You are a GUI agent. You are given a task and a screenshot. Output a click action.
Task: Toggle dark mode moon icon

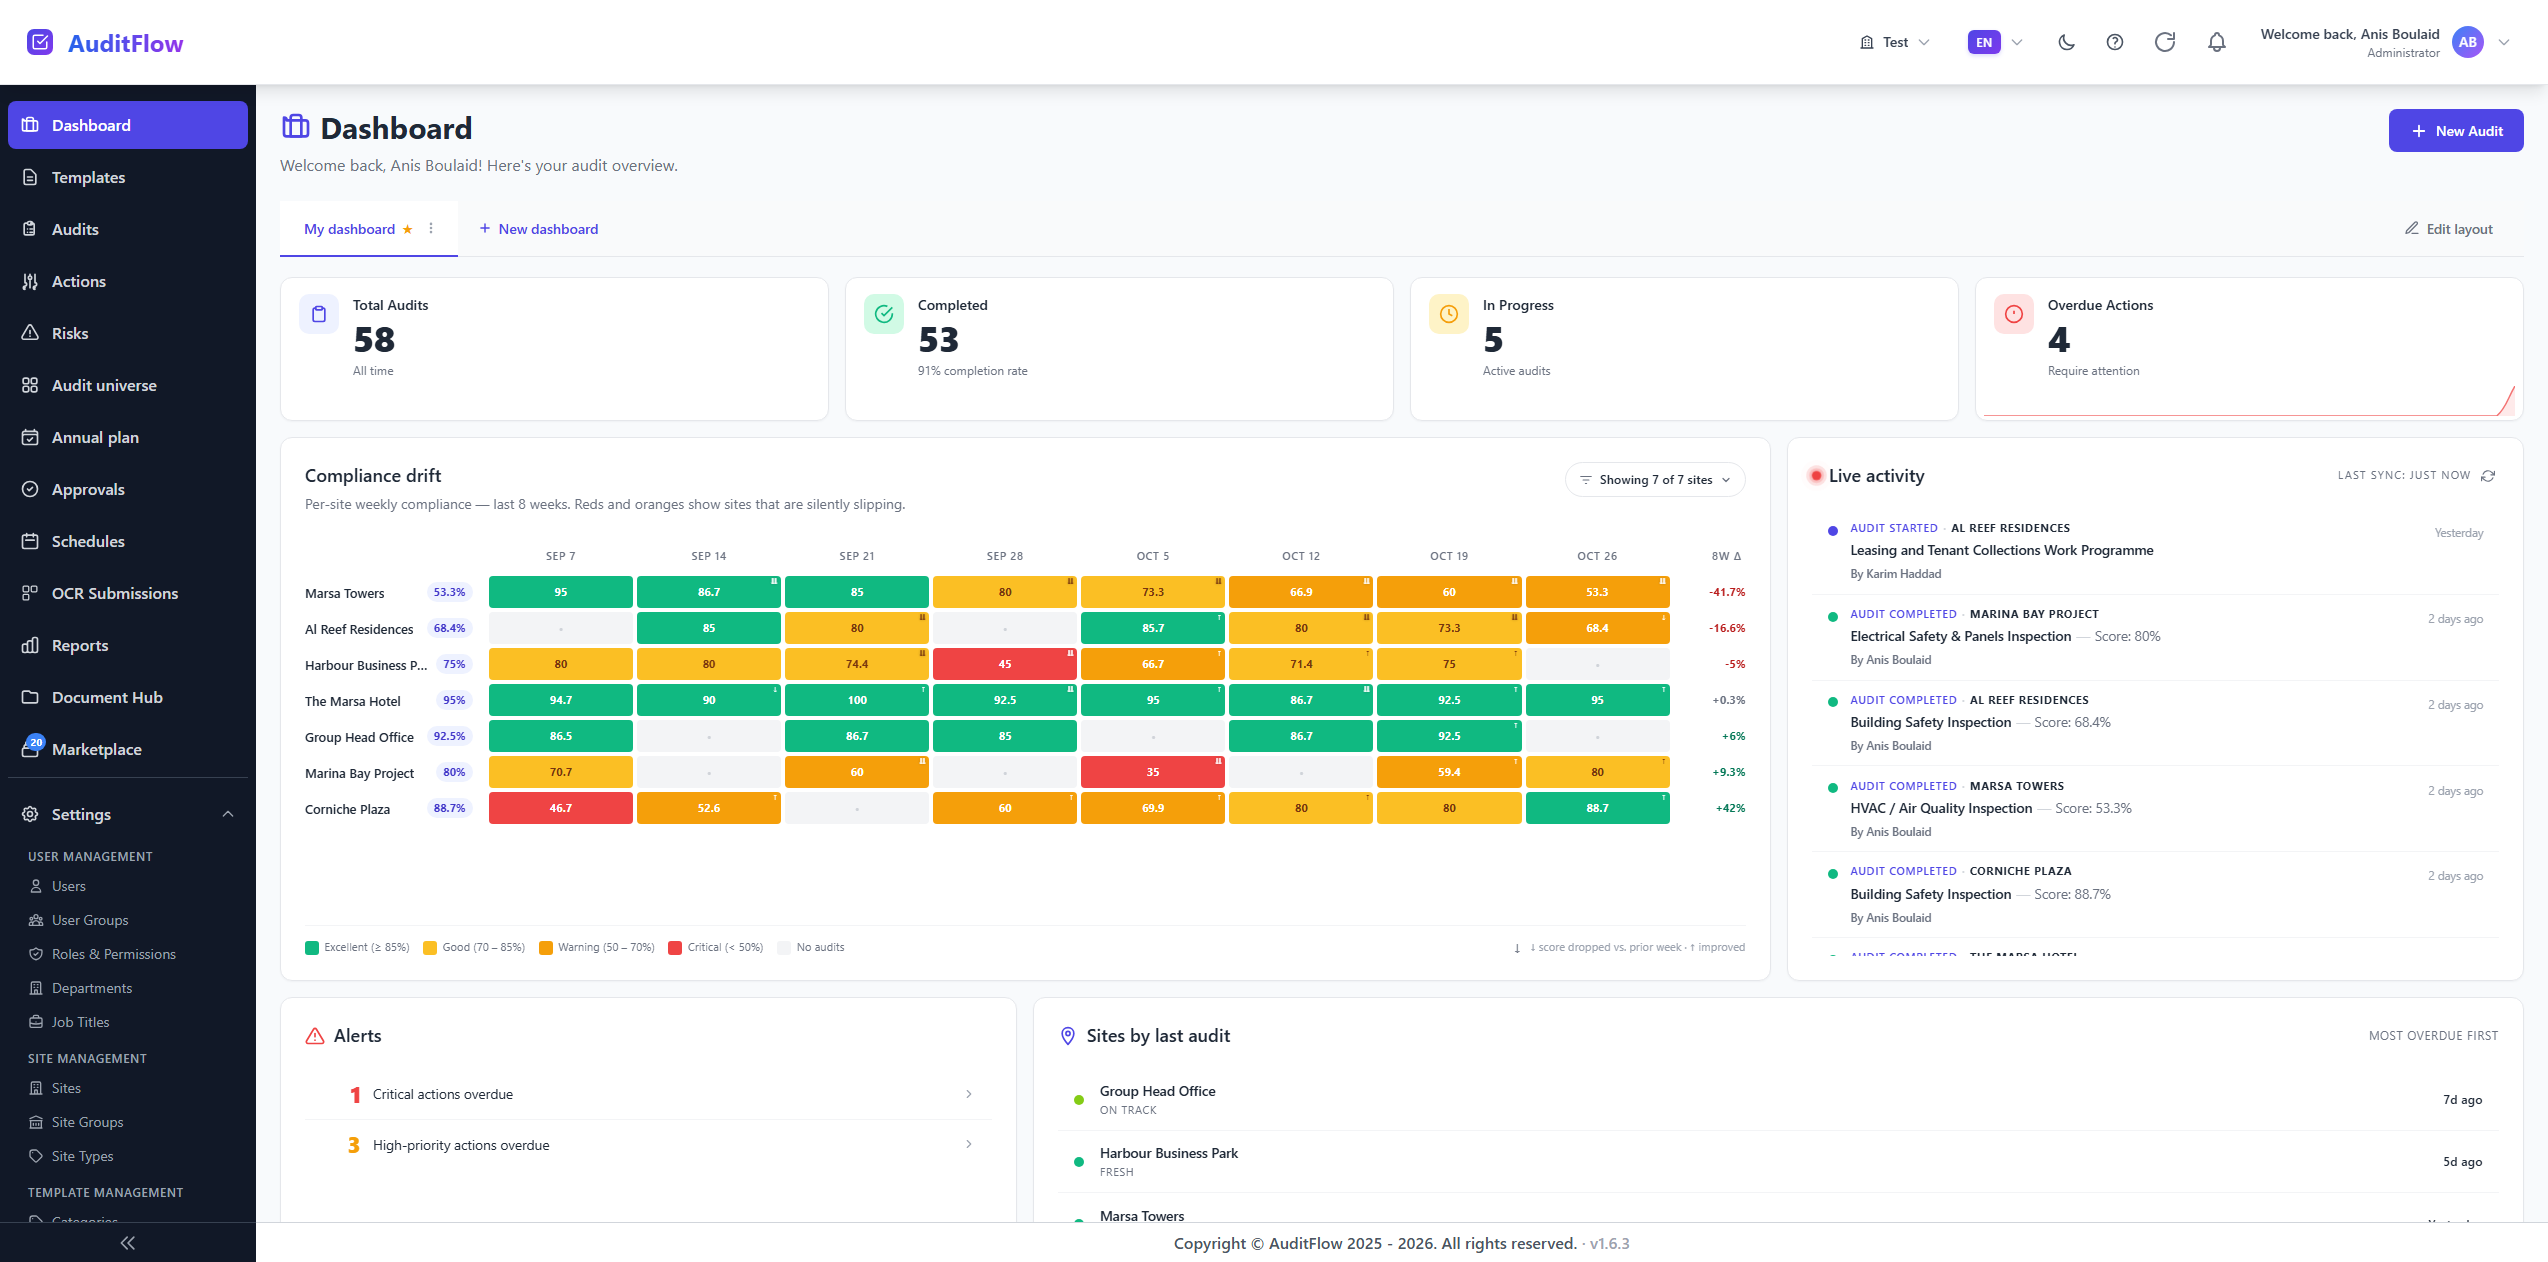pos(2066,42)
